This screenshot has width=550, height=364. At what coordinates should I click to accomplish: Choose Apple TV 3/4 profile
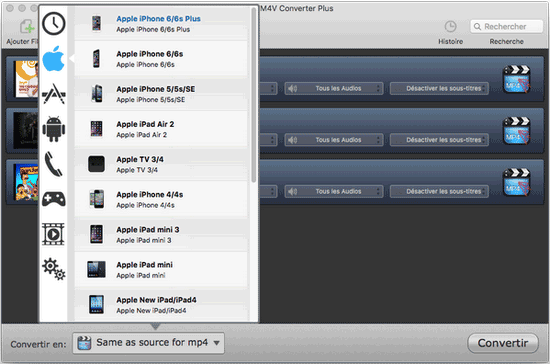coord(161,164)
